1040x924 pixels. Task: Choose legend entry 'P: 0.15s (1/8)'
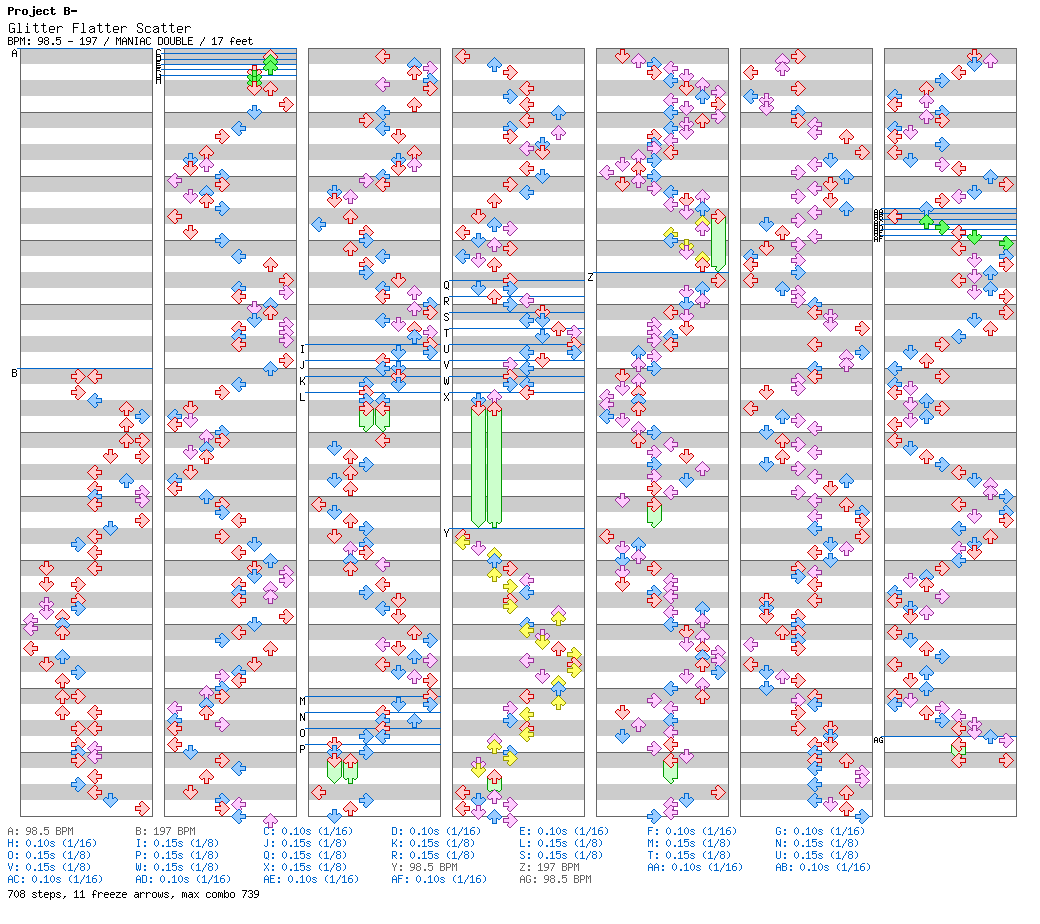click(177, 855)
